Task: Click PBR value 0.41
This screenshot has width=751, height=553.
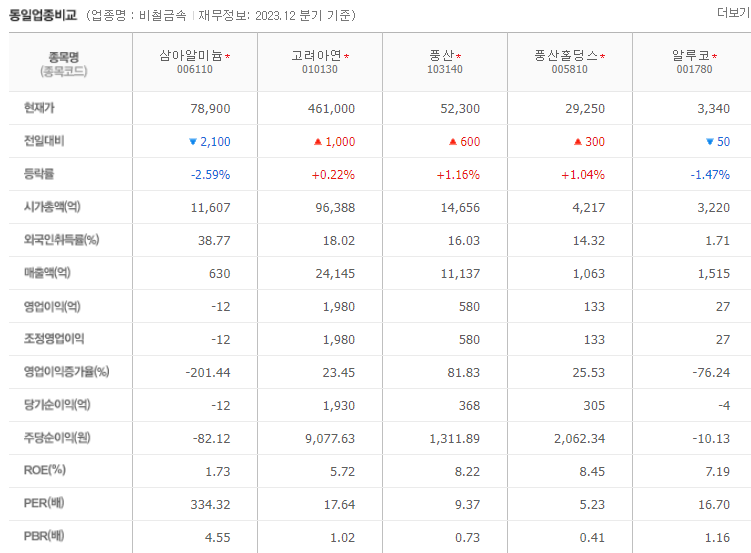Action: click(x=592, y=538)
